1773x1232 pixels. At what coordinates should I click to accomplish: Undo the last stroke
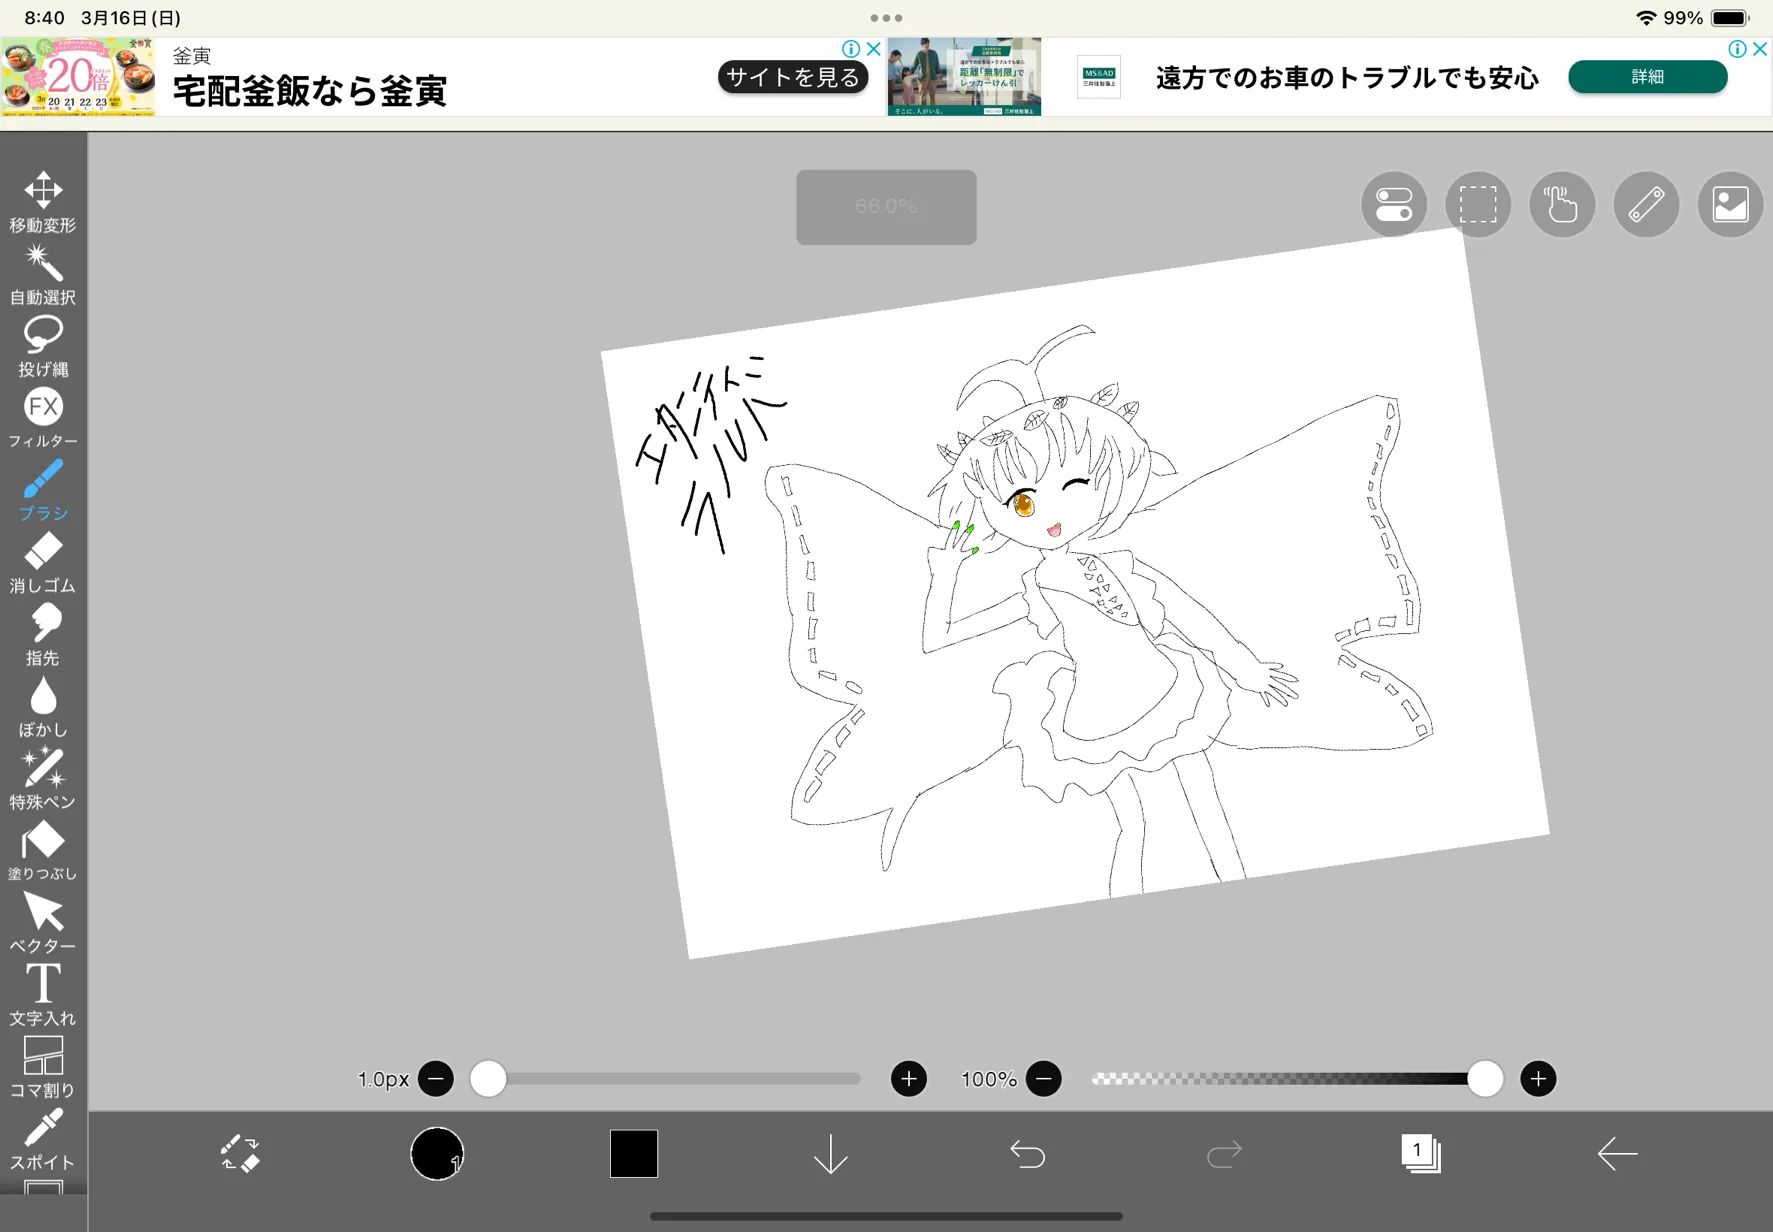click(x=1027, y=1155)
